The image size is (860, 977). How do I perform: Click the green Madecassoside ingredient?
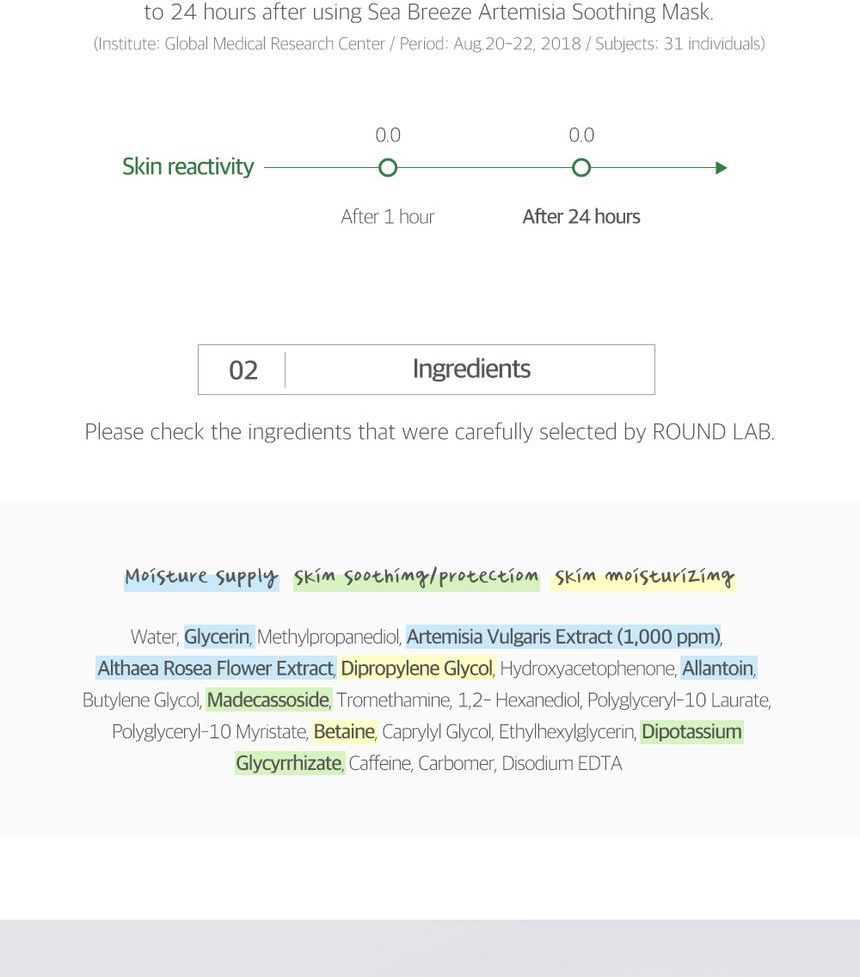[268, 700]
